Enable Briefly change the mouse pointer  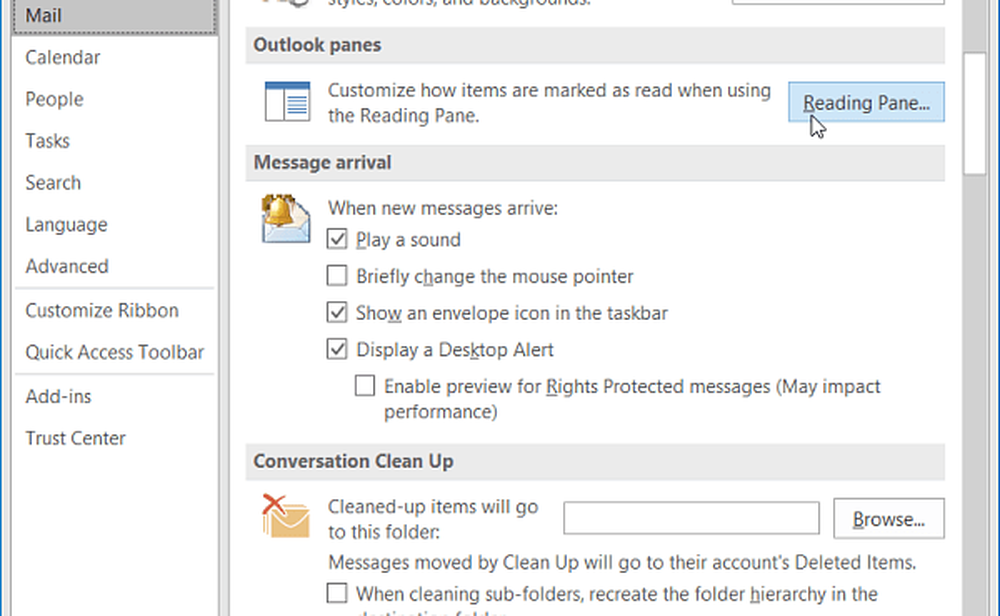click(x=338, y=276)
